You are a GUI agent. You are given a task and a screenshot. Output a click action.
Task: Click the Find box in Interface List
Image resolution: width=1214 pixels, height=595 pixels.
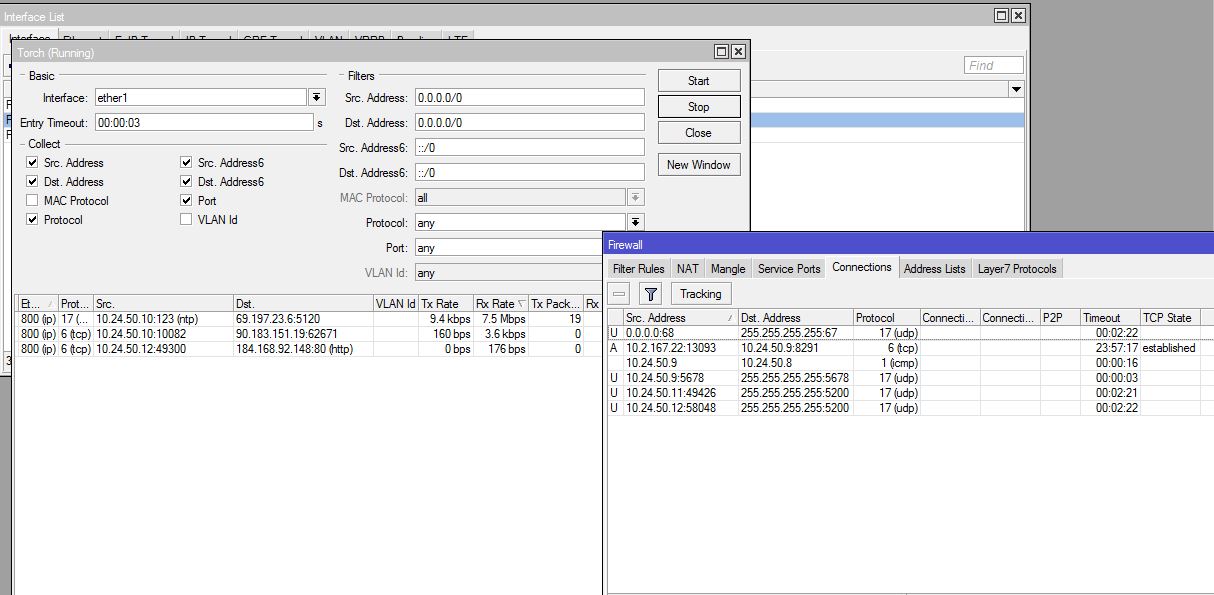click(994, 65)
